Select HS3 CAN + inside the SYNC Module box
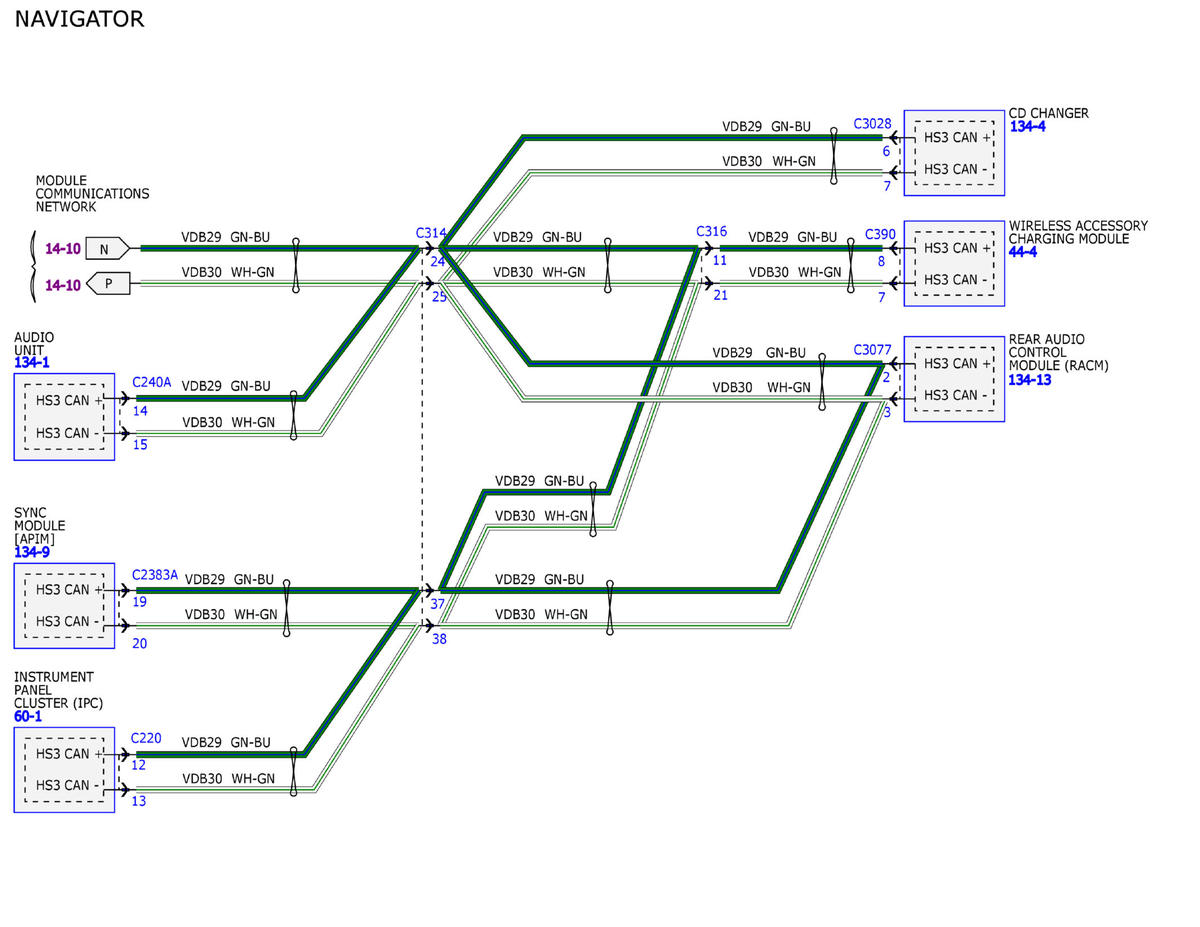The height and width of the screenshot is (927, 1200). click(x=69, y=589)
